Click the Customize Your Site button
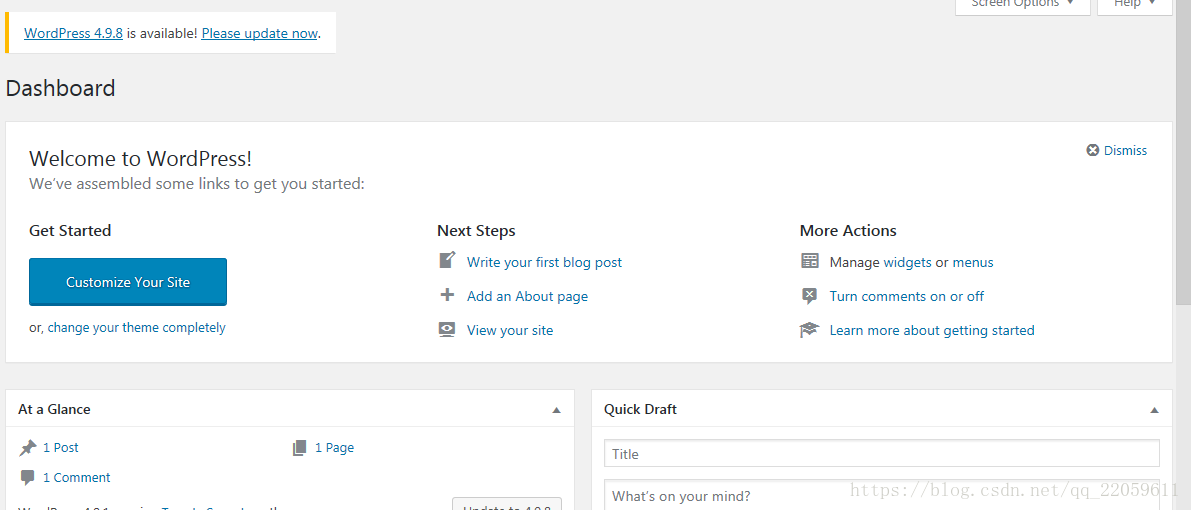 point(128,282)
